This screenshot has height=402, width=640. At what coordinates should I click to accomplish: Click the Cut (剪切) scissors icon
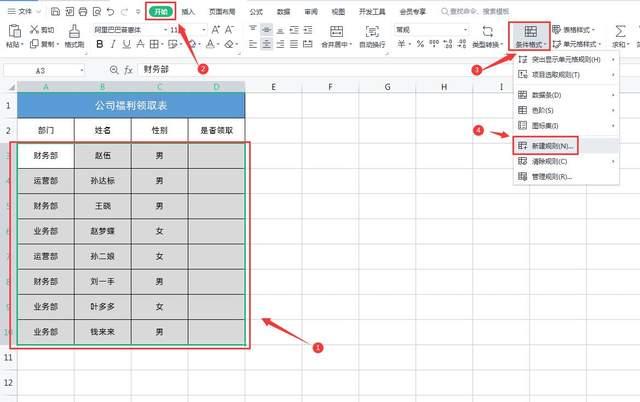pos(34,29)
